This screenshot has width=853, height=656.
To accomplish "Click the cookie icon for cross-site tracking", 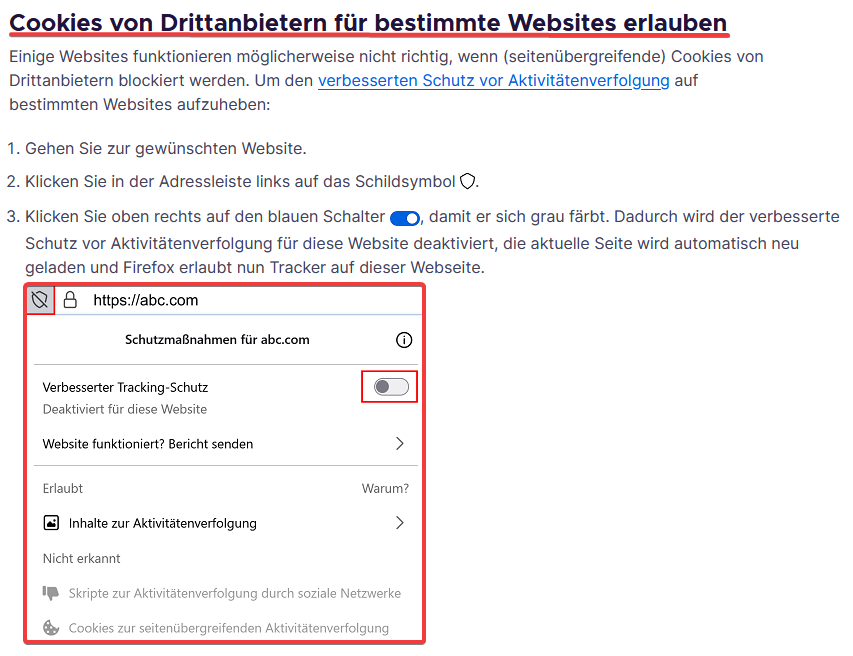I will tap(51, 628).
